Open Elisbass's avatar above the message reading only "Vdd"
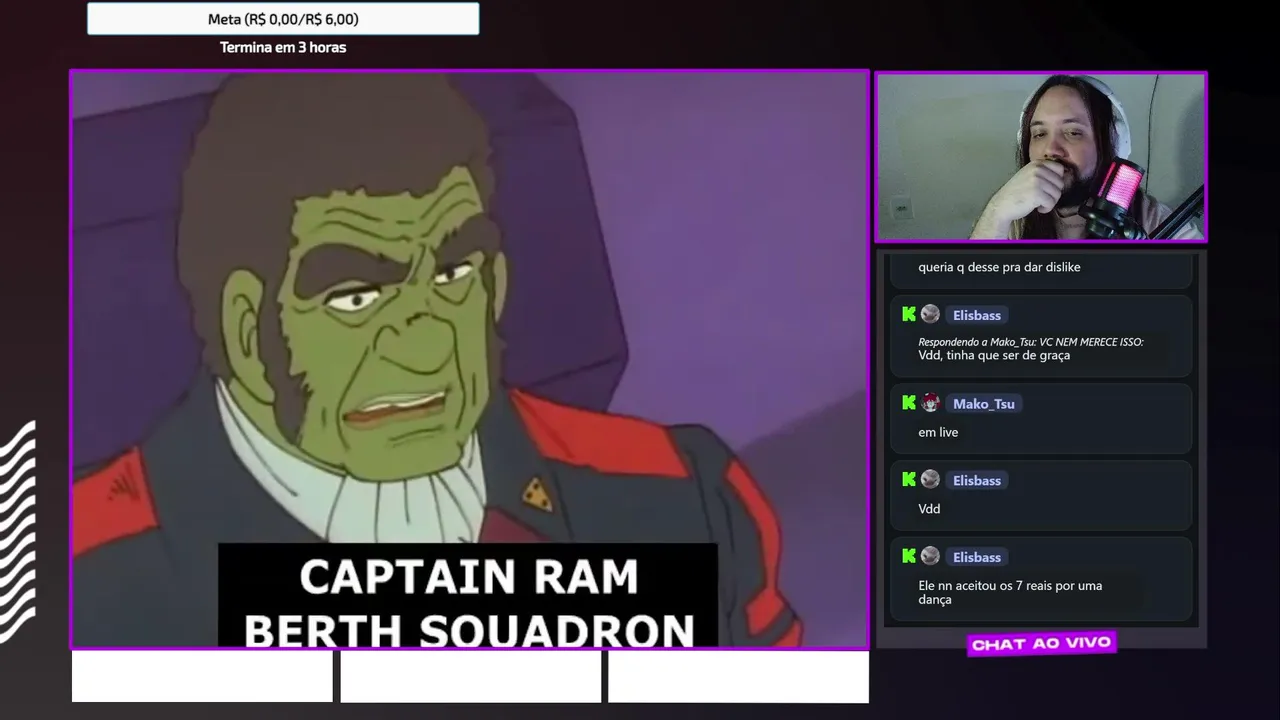The height and width of the screenshot is (720, 1280). [x=930, y=480]
